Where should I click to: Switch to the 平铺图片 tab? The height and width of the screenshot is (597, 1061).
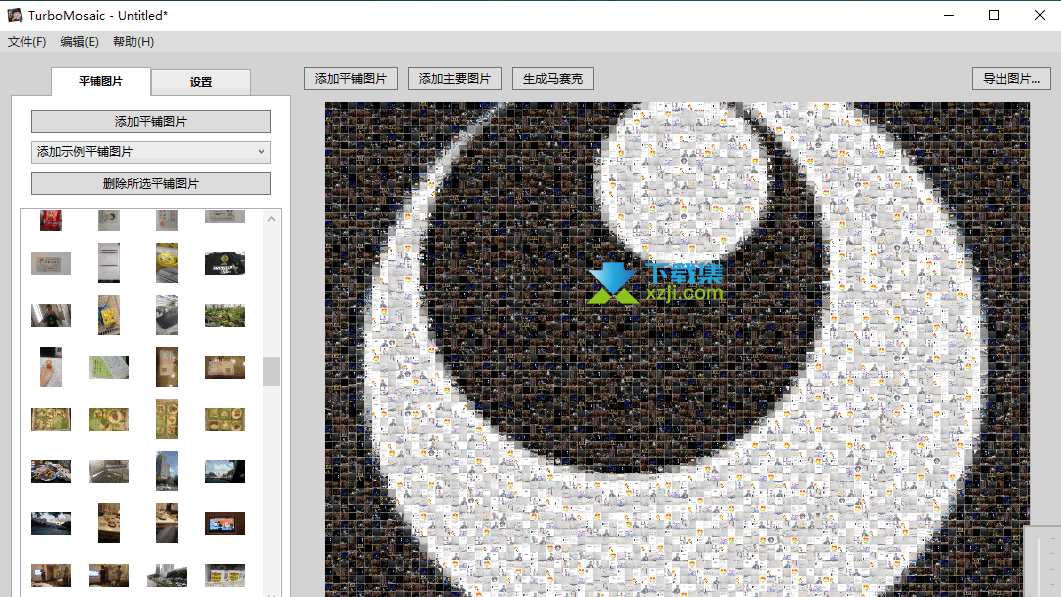click(x=101, y=81)
